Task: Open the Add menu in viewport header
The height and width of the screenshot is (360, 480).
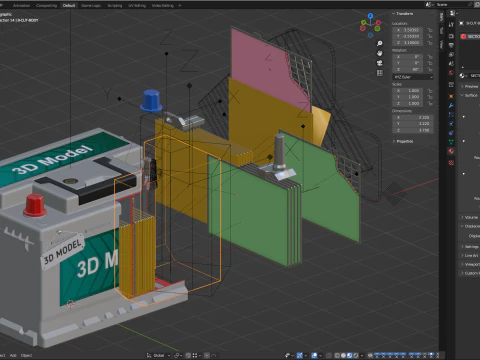Action: (x=13, y=355)
